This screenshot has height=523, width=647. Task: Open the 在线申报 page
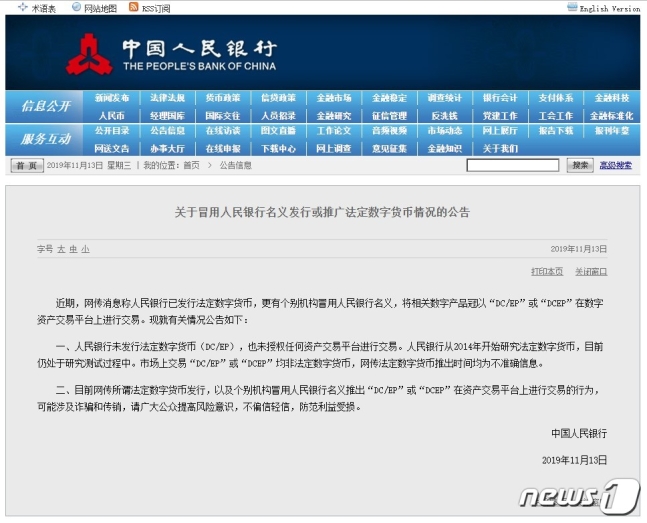[223, 149]
